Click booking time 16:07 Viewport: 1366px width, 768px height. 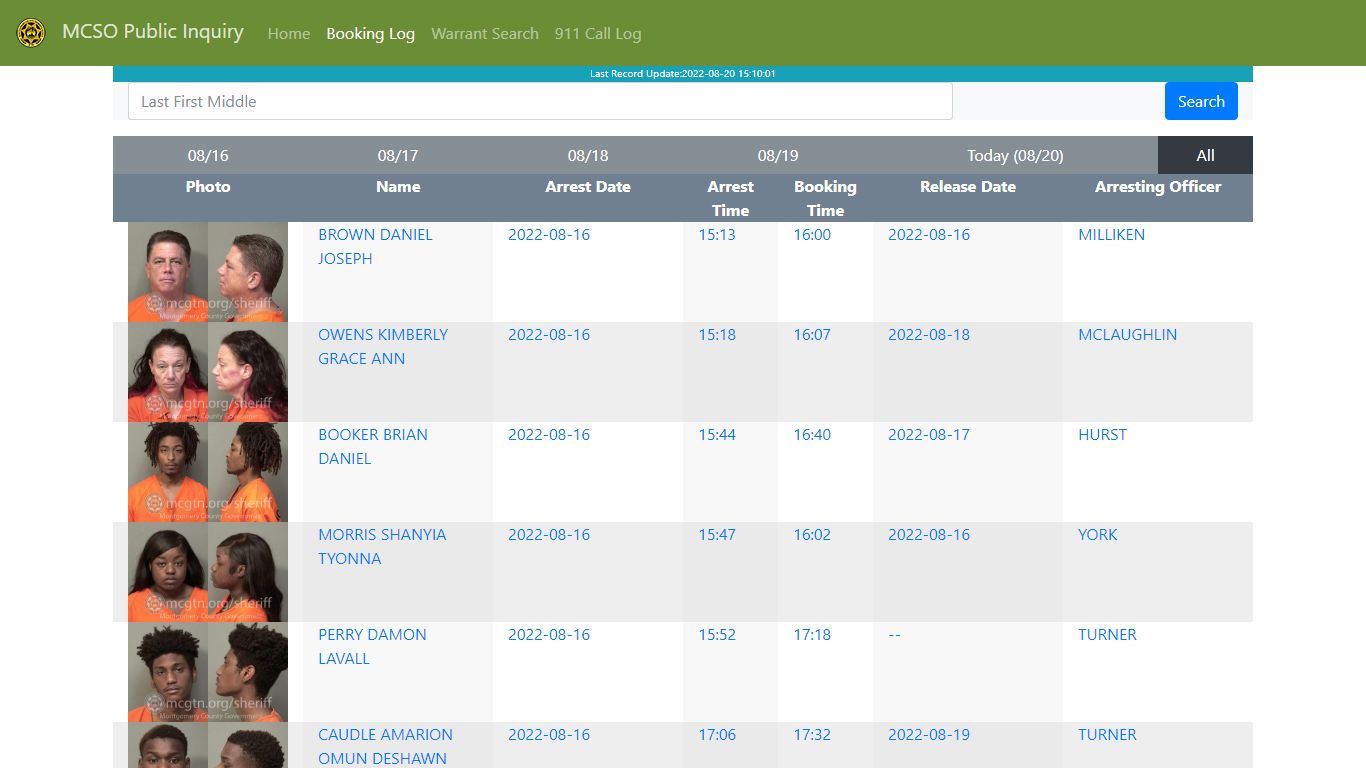[x=812, y=334]
